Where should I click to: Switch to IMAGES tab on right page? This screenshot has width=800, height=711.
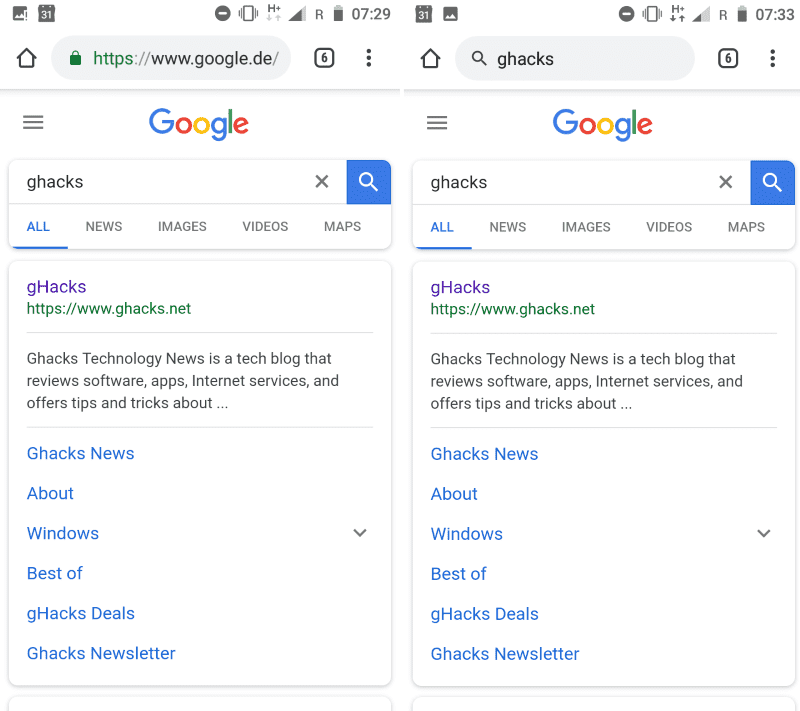pos(586,227)
